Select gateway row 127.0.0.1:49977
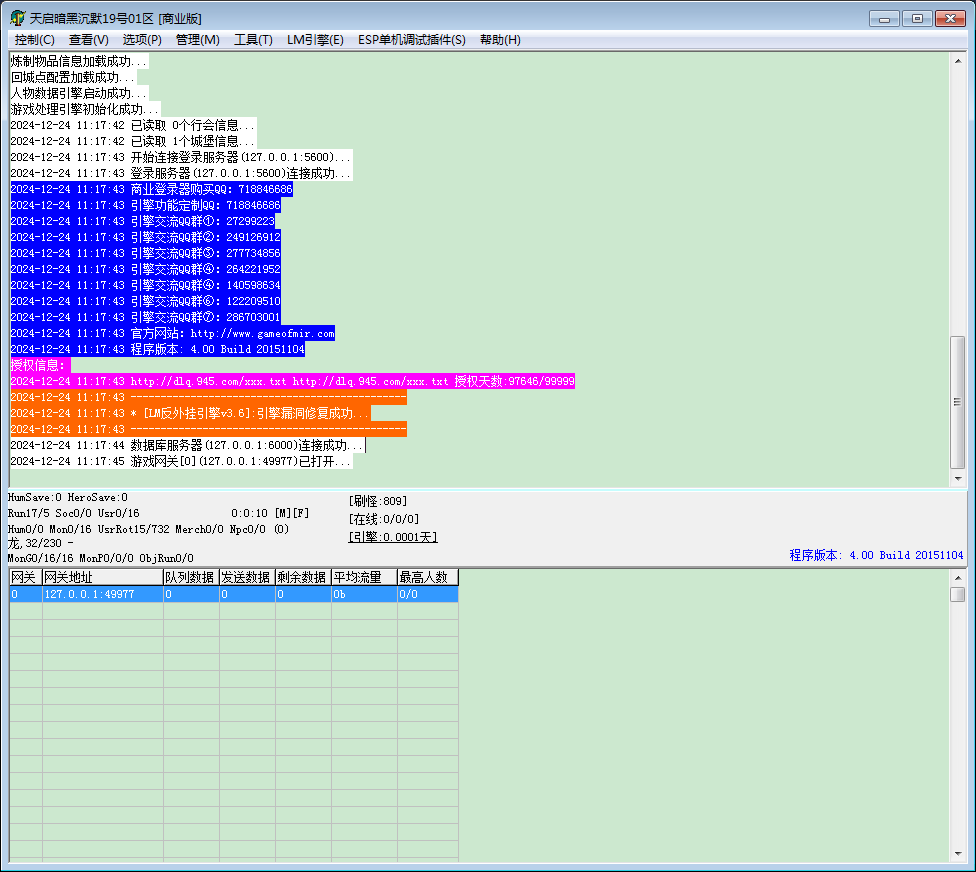Image resolution: width=976 pixels, height=872 pixels. (x=234, y=594)
